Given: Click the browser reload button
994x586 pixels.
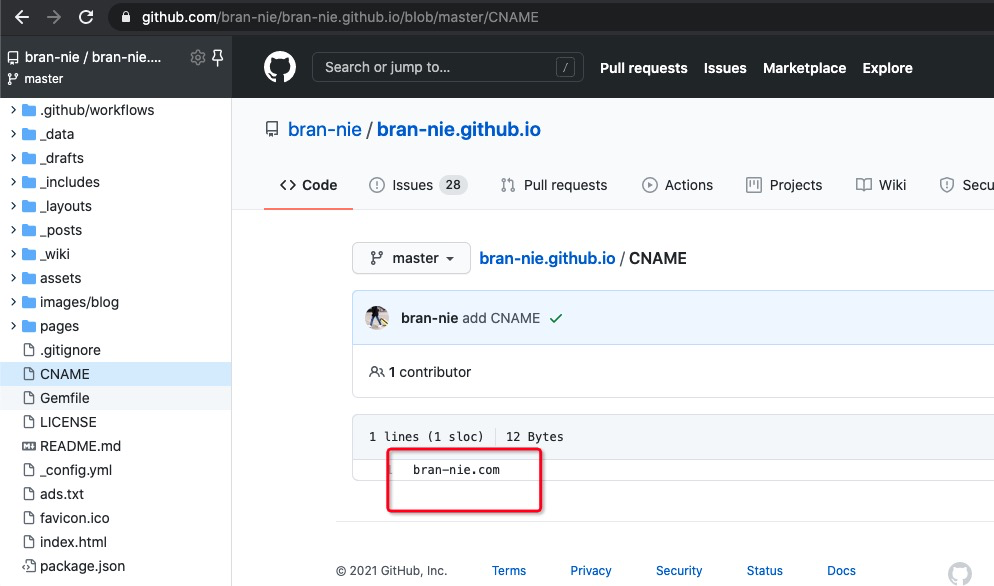Looking at the screenshot, I should (x=86, y=17).
